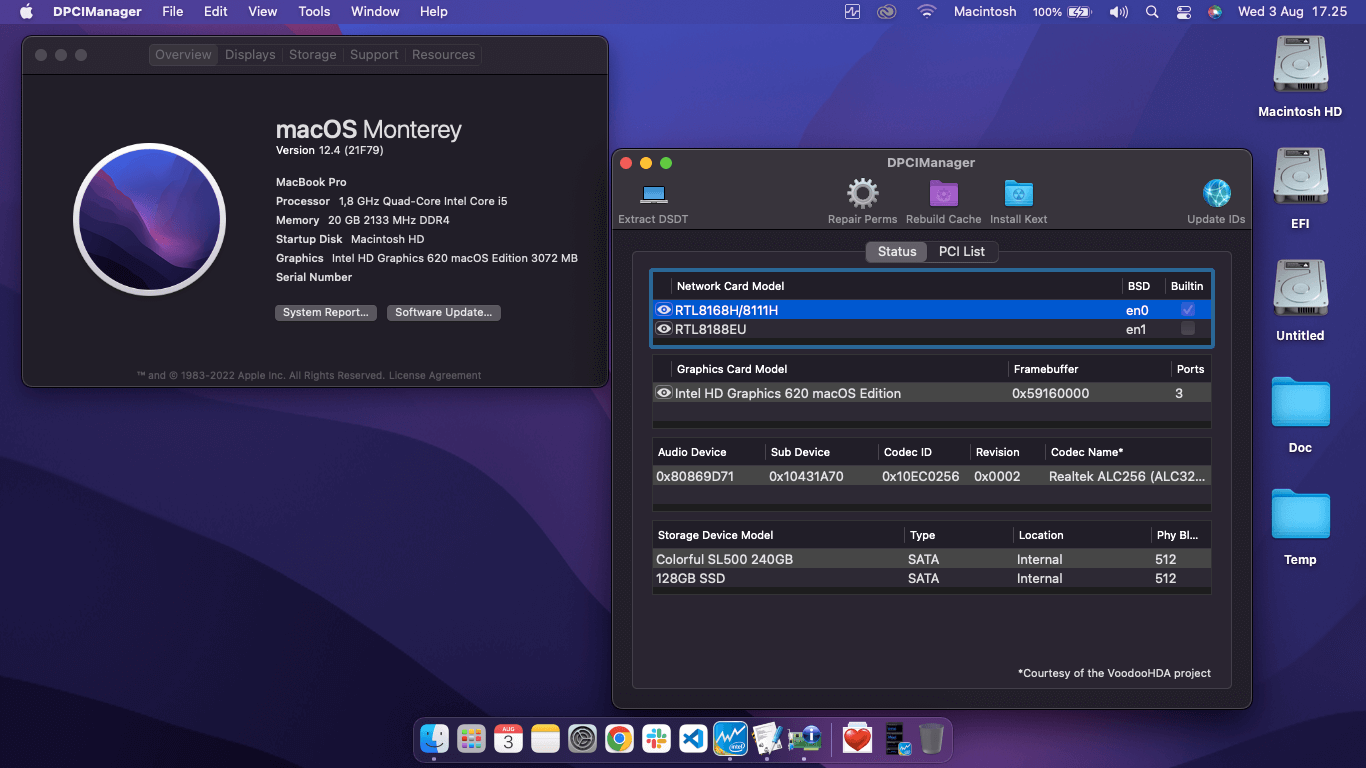Select the Status tab in DPCIManager
The width and height of the screenshot is (1366, 768).
tap(897, 251)
